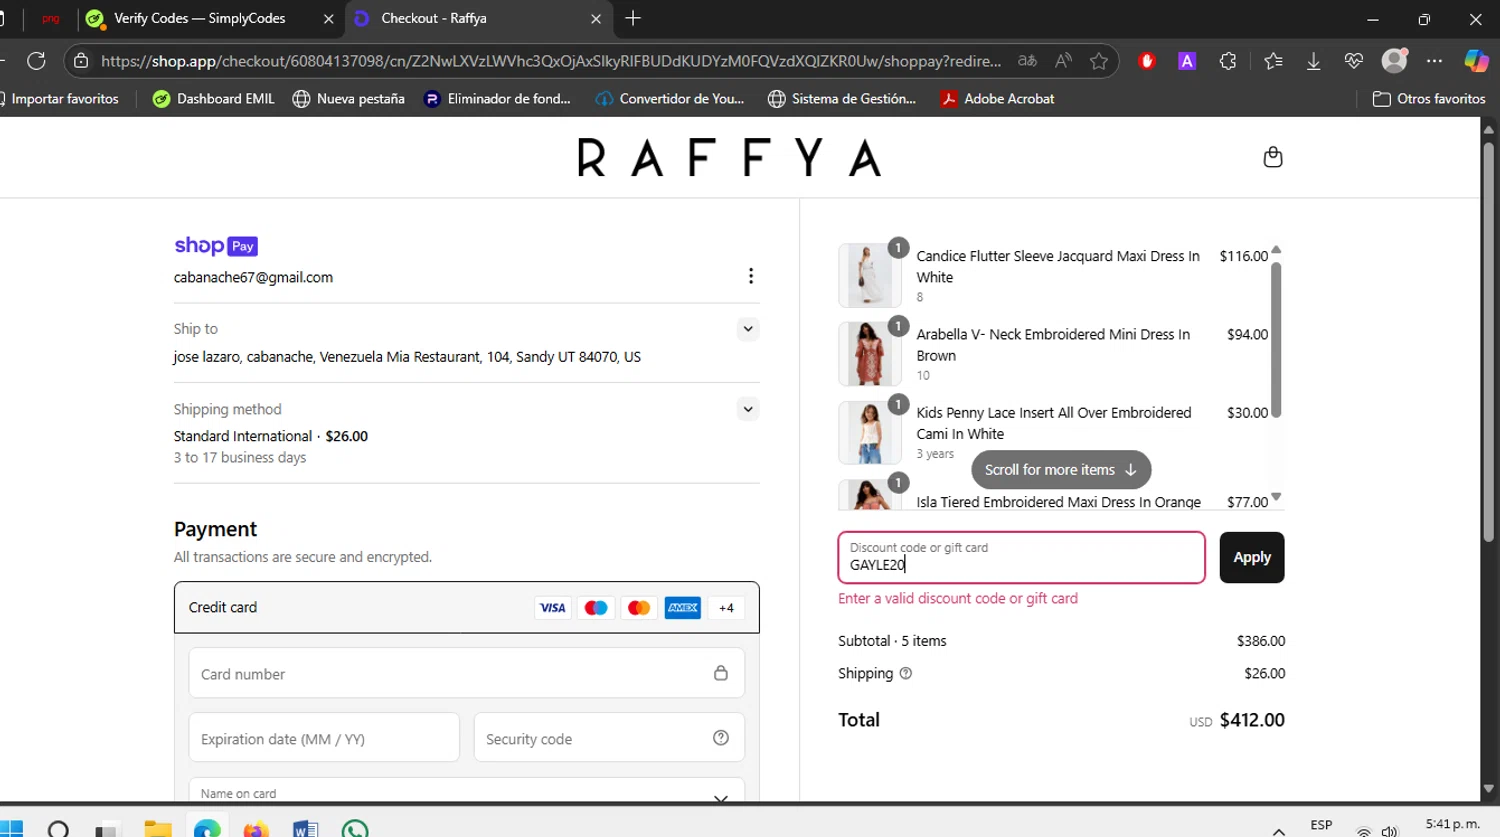Click the ESP language indicator
The width and height of the screenshot is (1500, 837).
tap(1321, 825)
